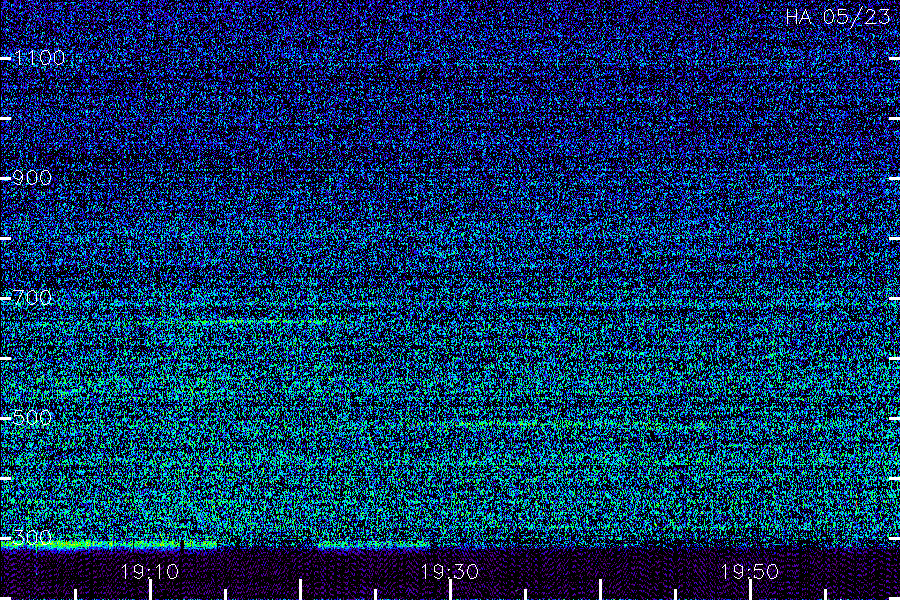Click the 500 frequency axis label
This screenshot has width=900, height=600.
pyautogui.click(x=32, y=417)
